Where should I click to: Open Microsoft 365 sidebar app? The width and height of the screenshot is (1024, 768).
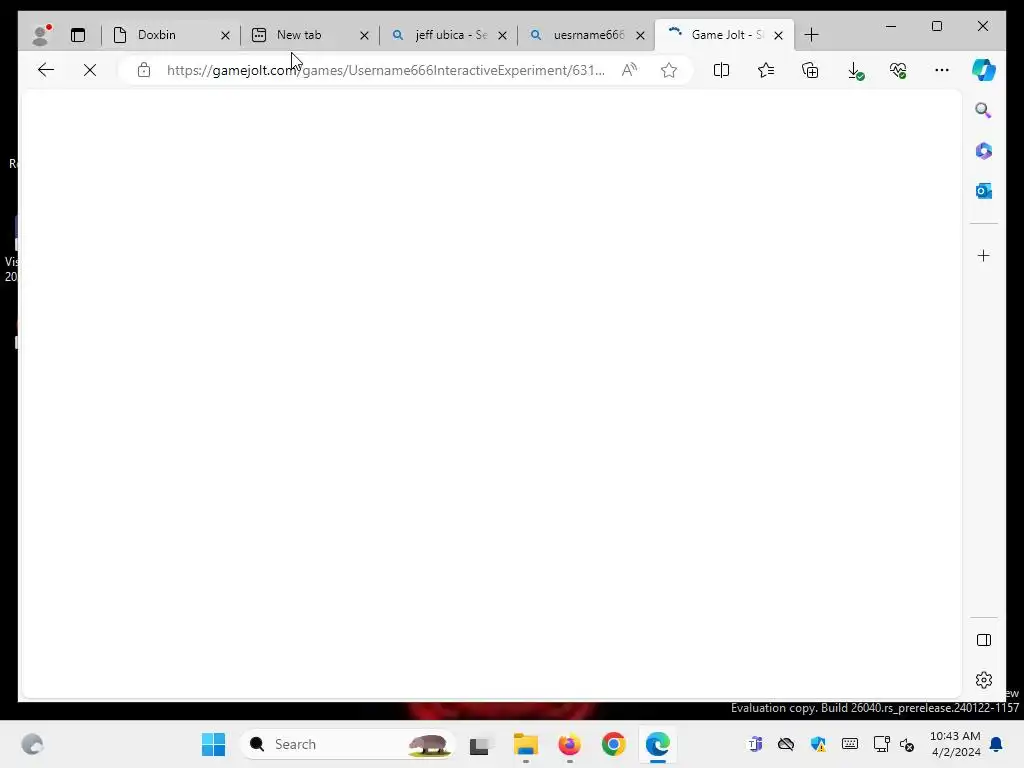(984, 151)
